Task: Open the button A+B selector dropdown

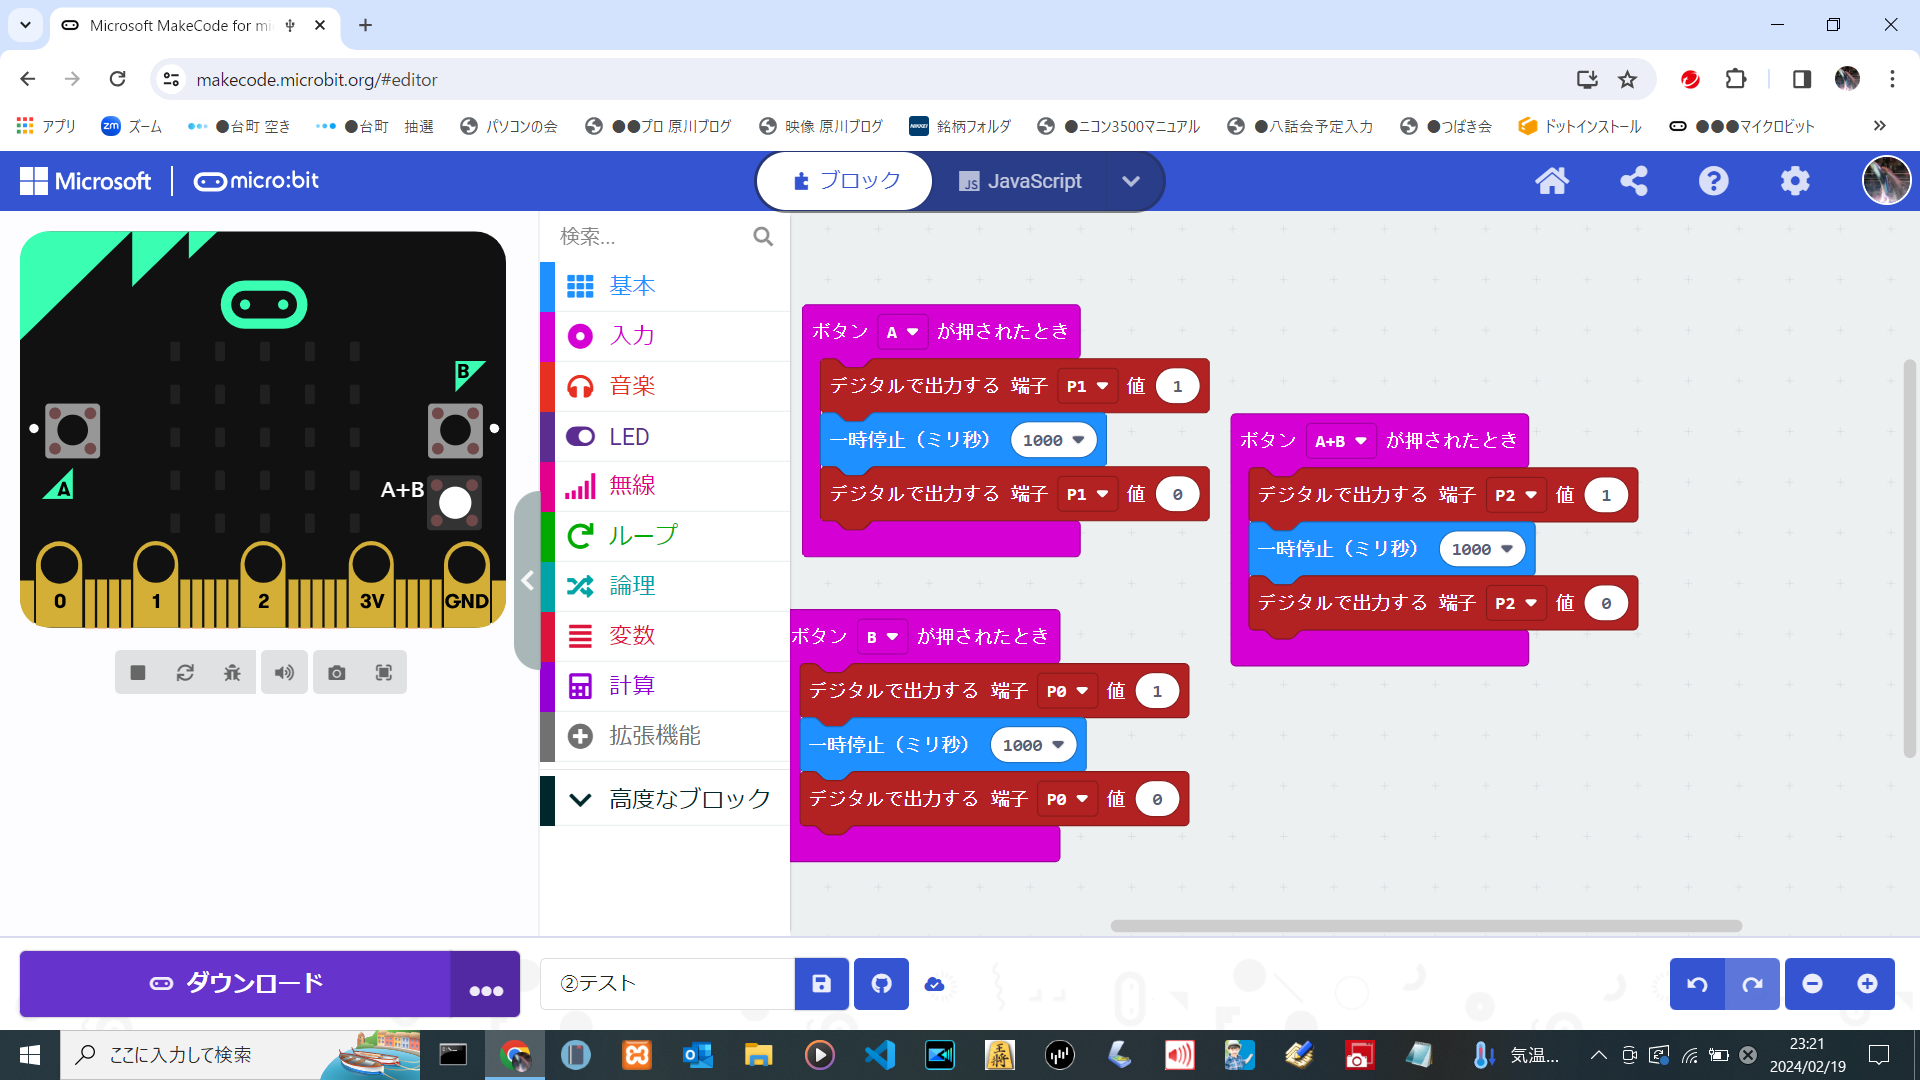Action: pos(1341,441)
